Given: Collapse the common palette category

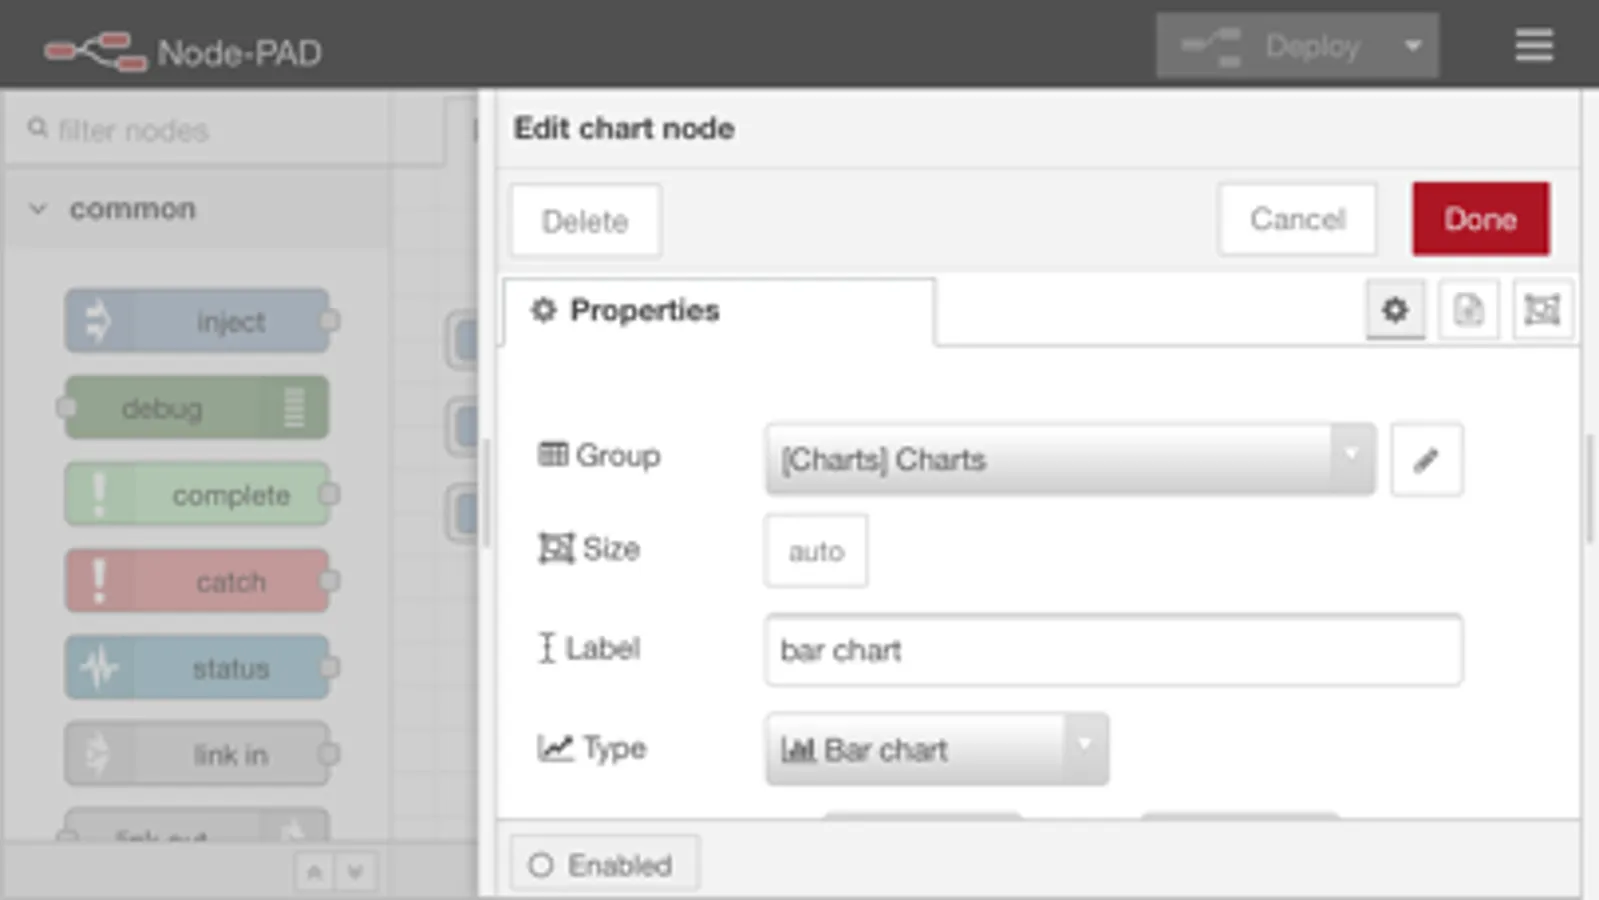Looking at the screenshot, I should click(x=38, y=209).
